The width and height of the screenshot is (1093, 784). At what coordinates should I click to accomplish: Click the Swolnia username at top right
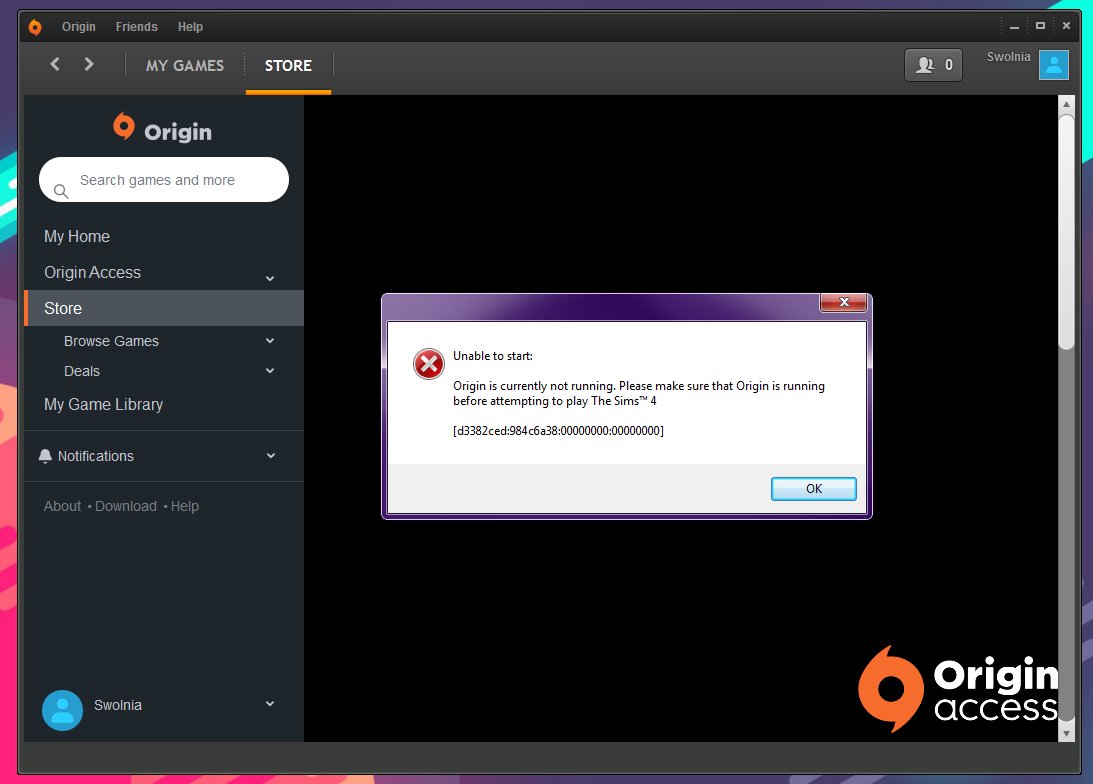[x=1008, y=57]
